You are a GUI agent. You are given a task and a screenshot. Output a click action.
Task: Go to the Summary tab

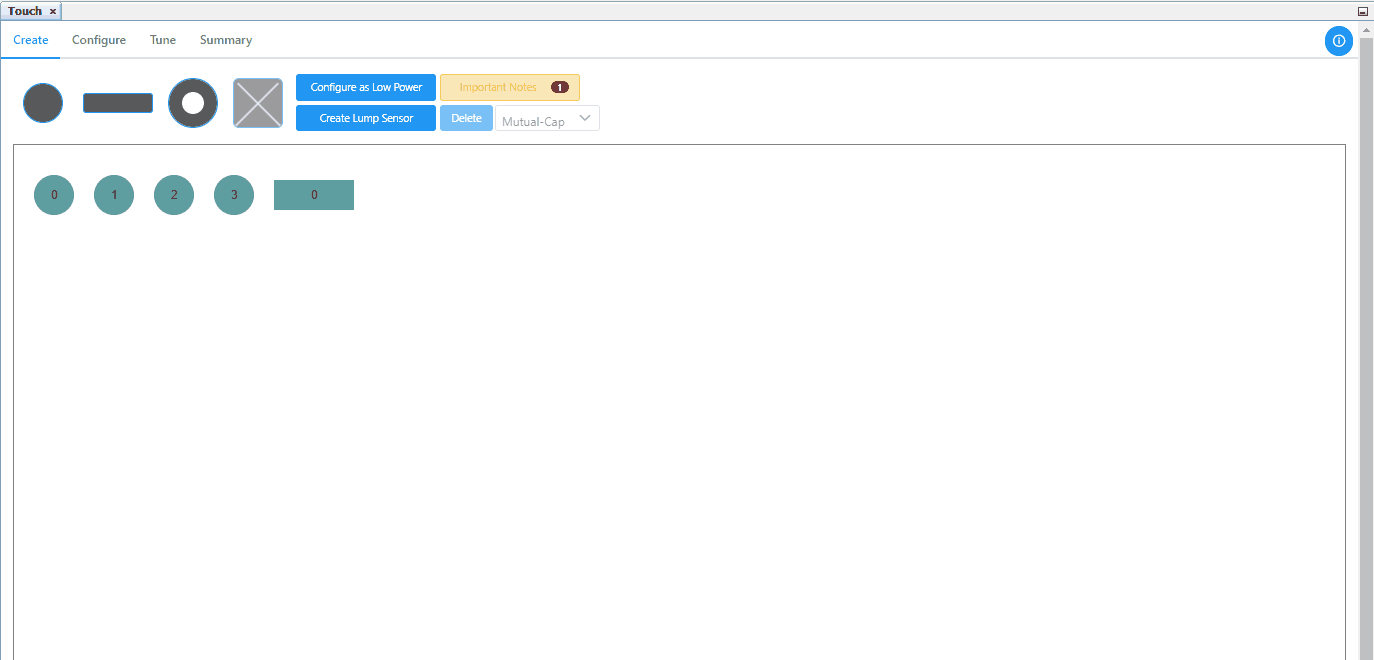pos(226,40)
